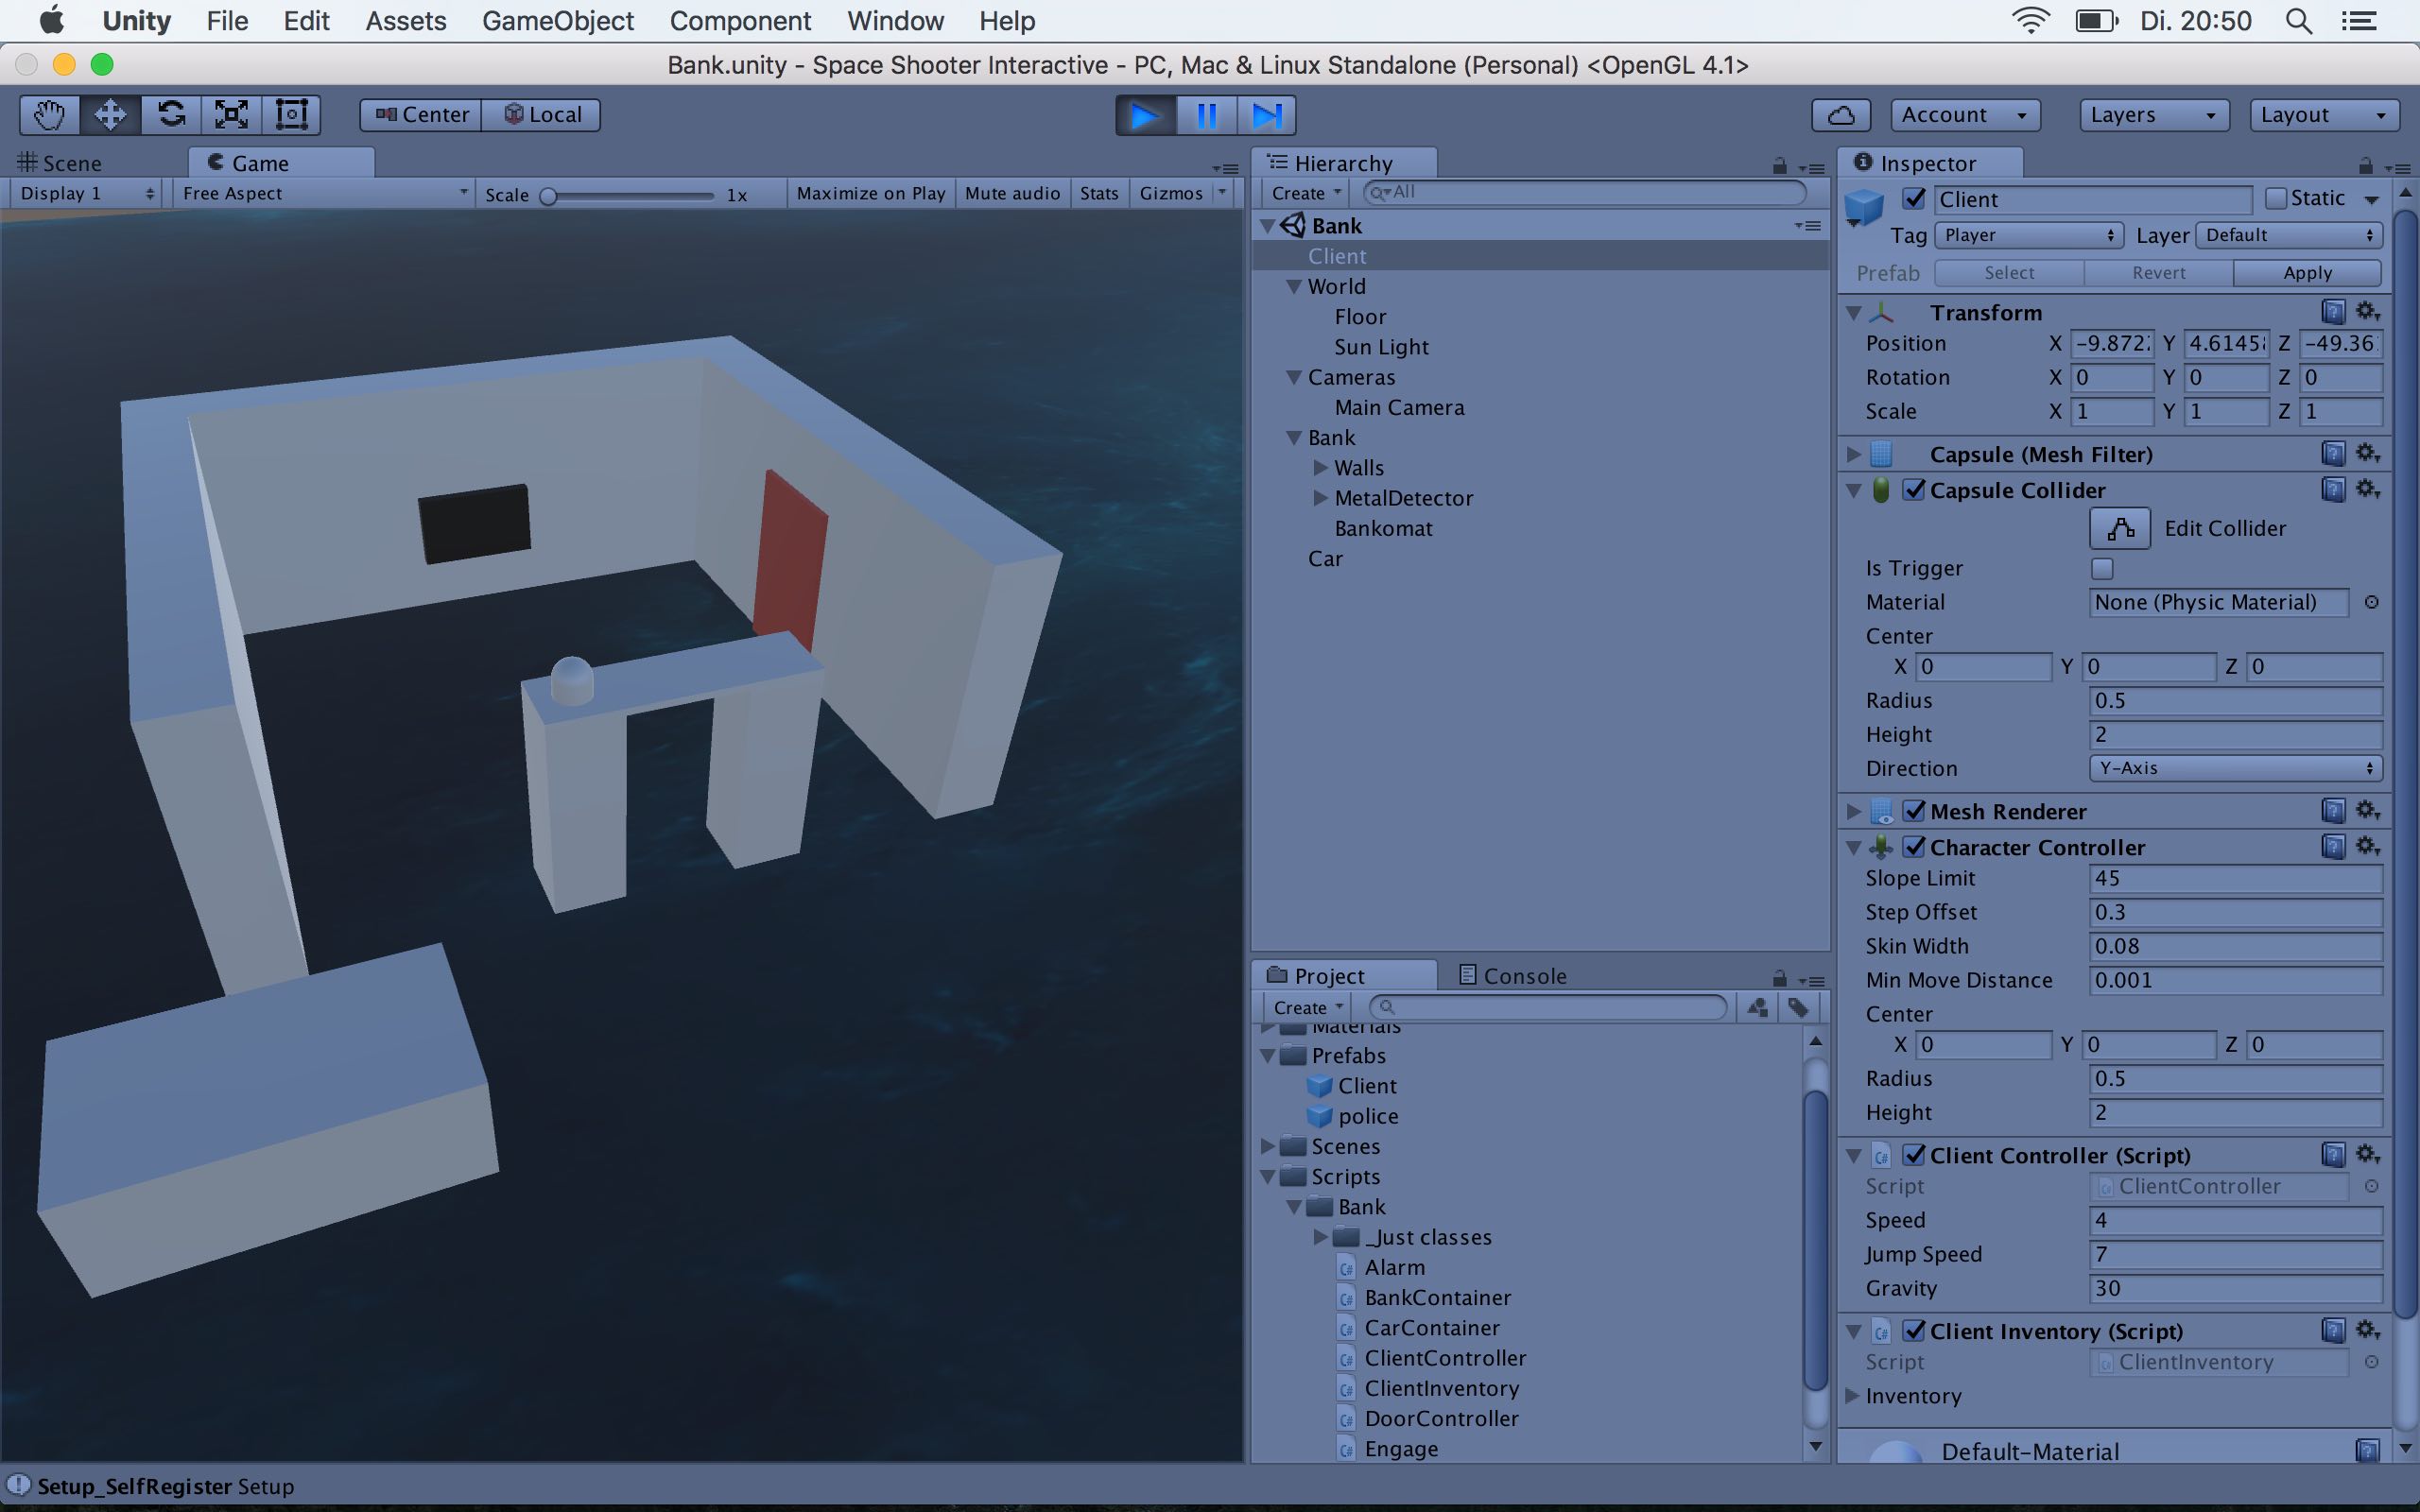
Task: Switch to the Scene tab
Action: 60,163
